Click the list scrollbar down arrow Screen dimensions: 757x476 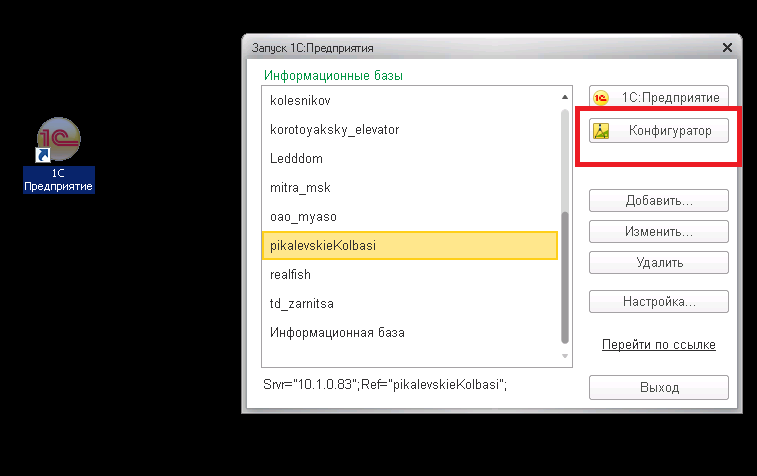point(565,356)
